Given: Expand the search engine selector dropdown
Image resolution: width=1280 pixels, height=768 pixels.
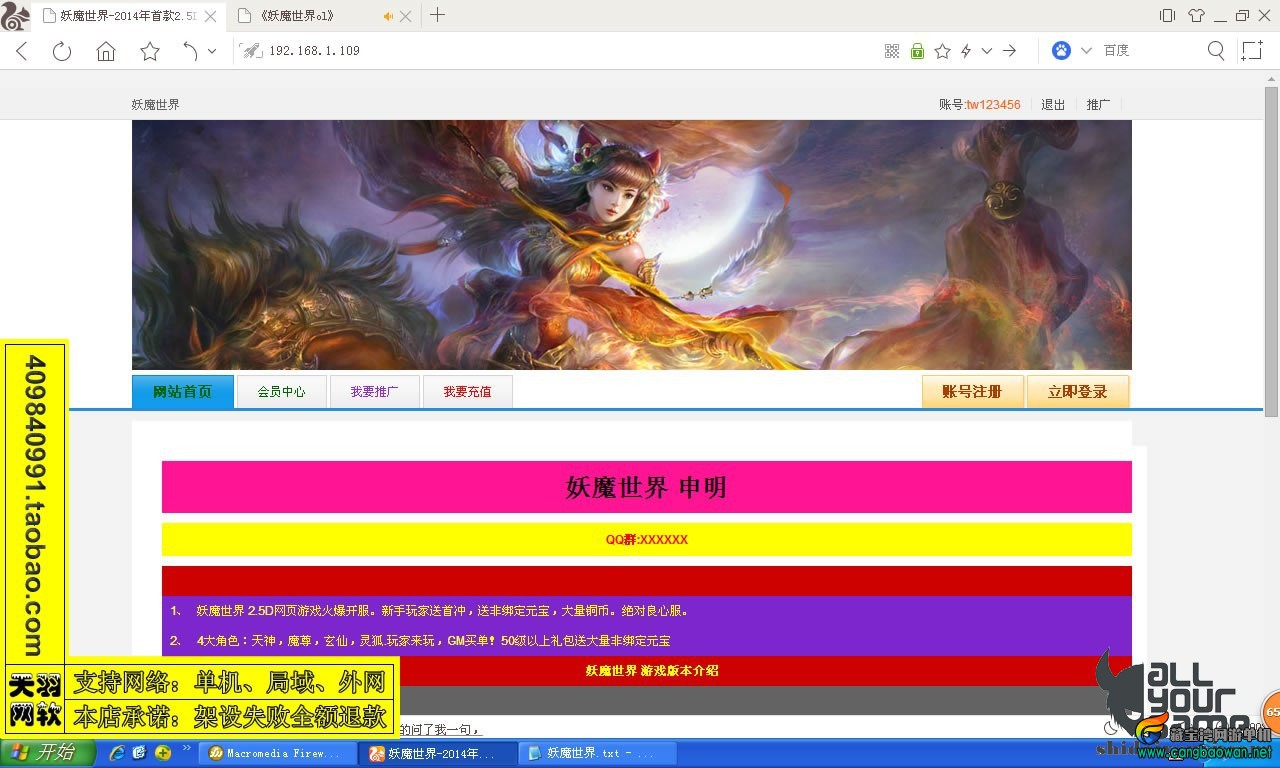Looking at the screenshot, I should coord(1086,51).
